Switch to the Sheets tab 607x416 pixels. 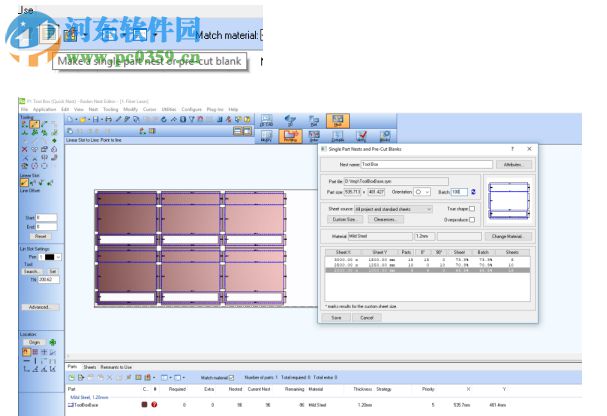89,367
